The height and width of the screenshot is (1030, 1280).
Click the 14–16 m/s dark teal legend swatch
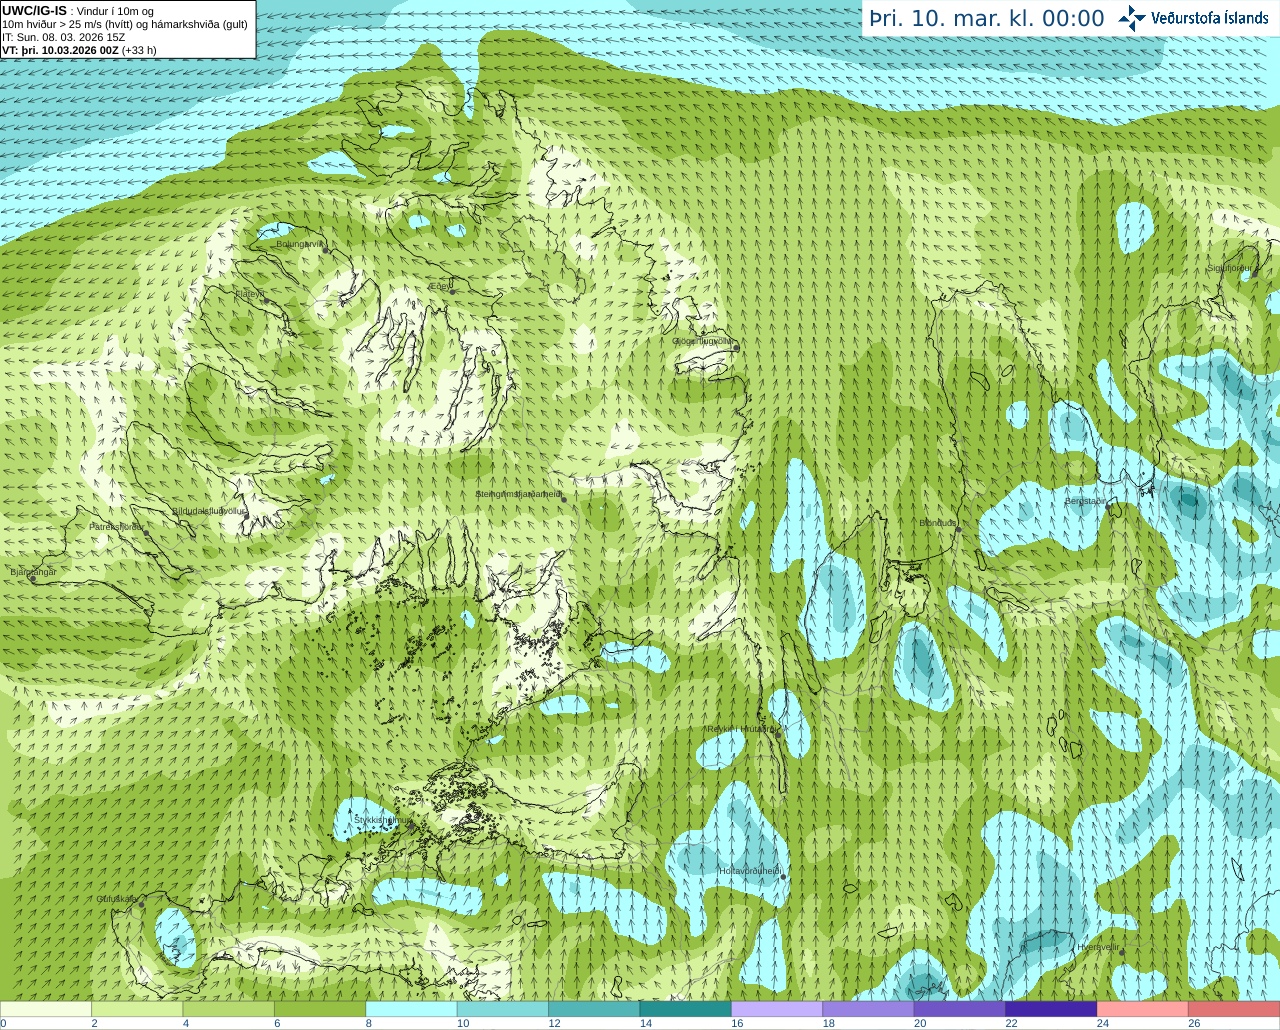tap(686, 1009)
